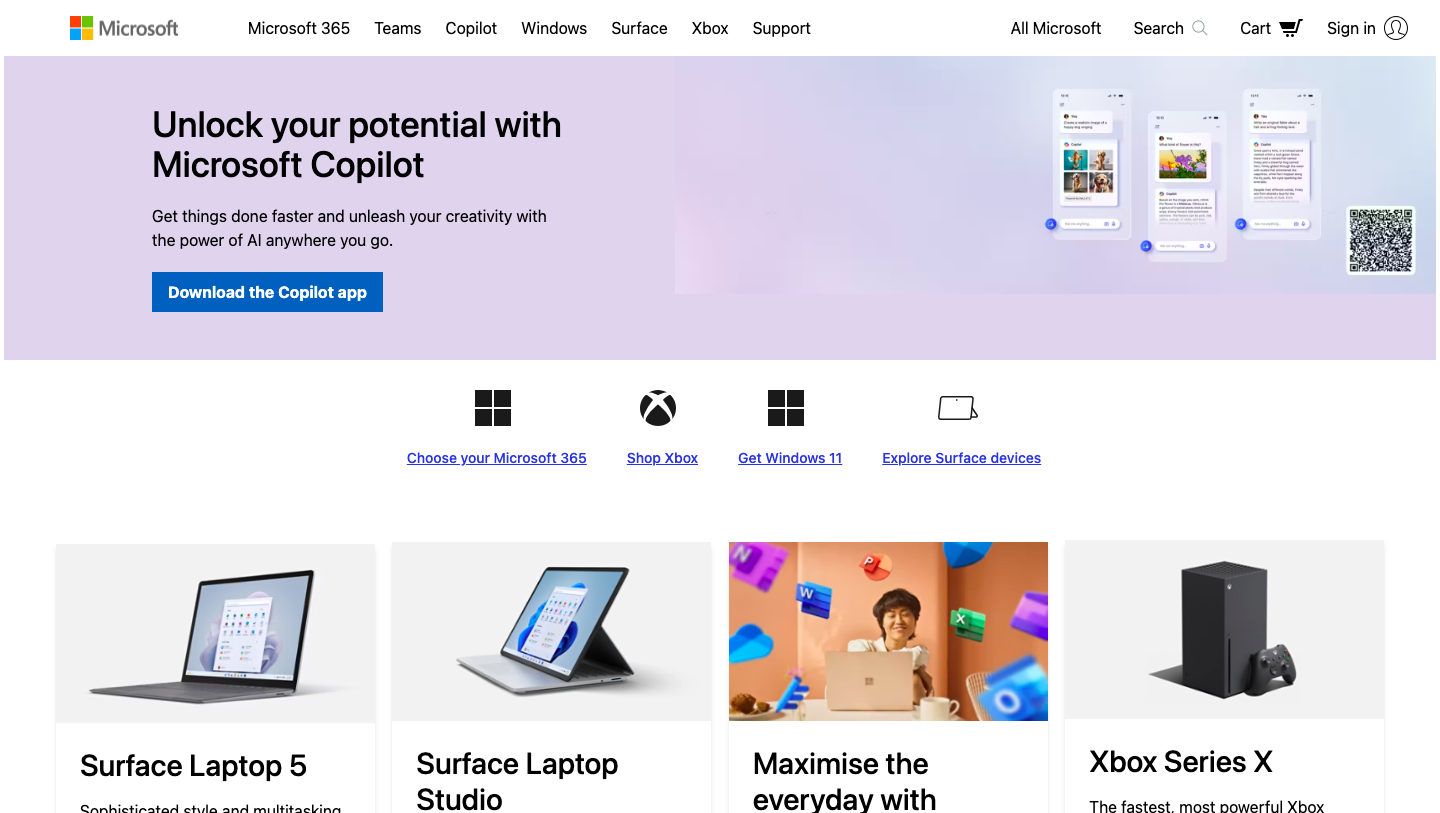The image size is (1440, 813).
Task: Open the Get Windows 11 link
Action: coord(790,457)
